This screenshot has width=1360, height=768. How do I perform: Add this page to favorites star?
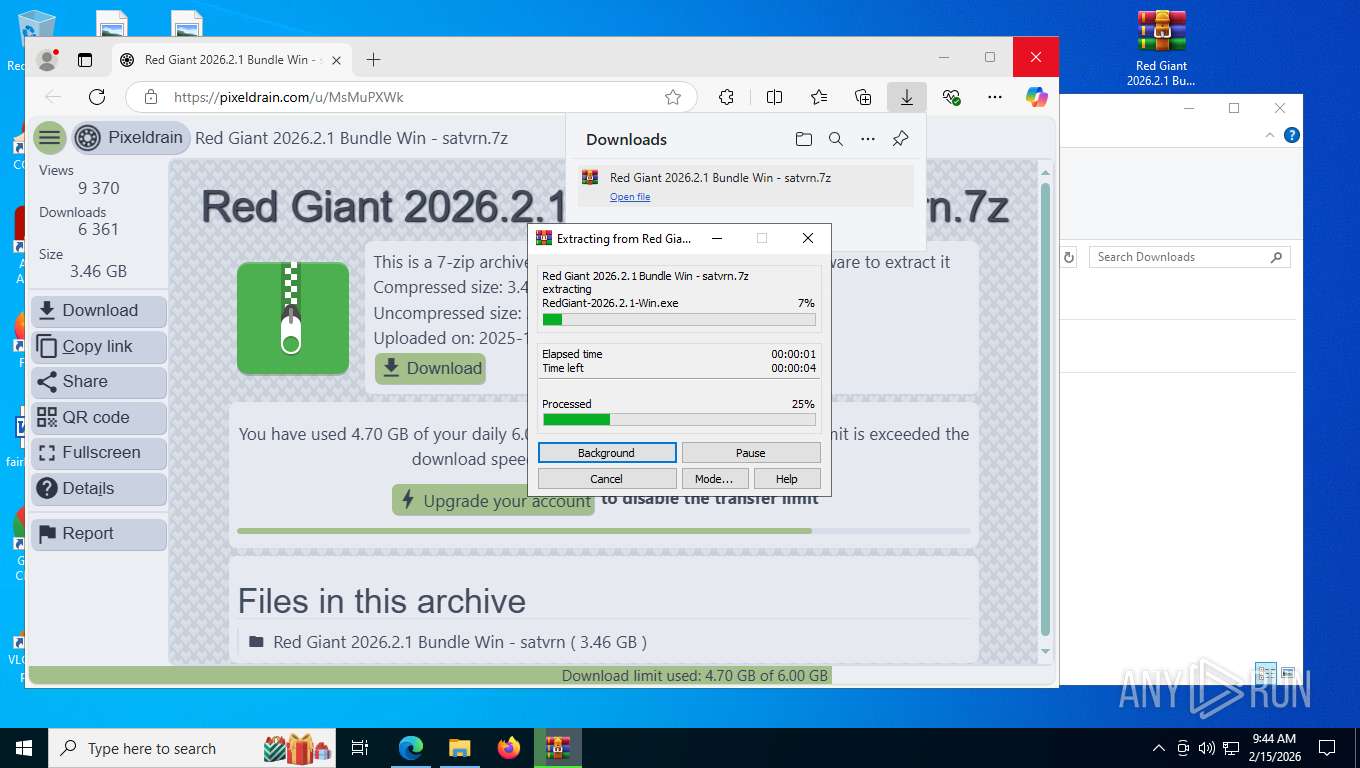coord(673,97)
